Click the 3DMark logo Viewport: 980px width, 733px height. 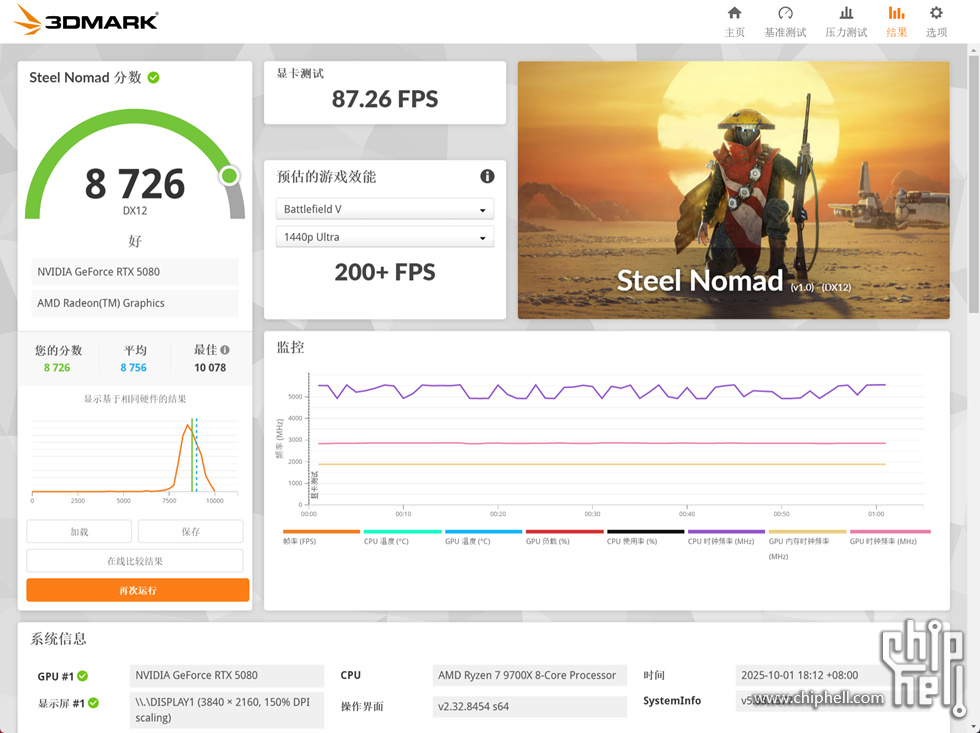pos(87,21)
